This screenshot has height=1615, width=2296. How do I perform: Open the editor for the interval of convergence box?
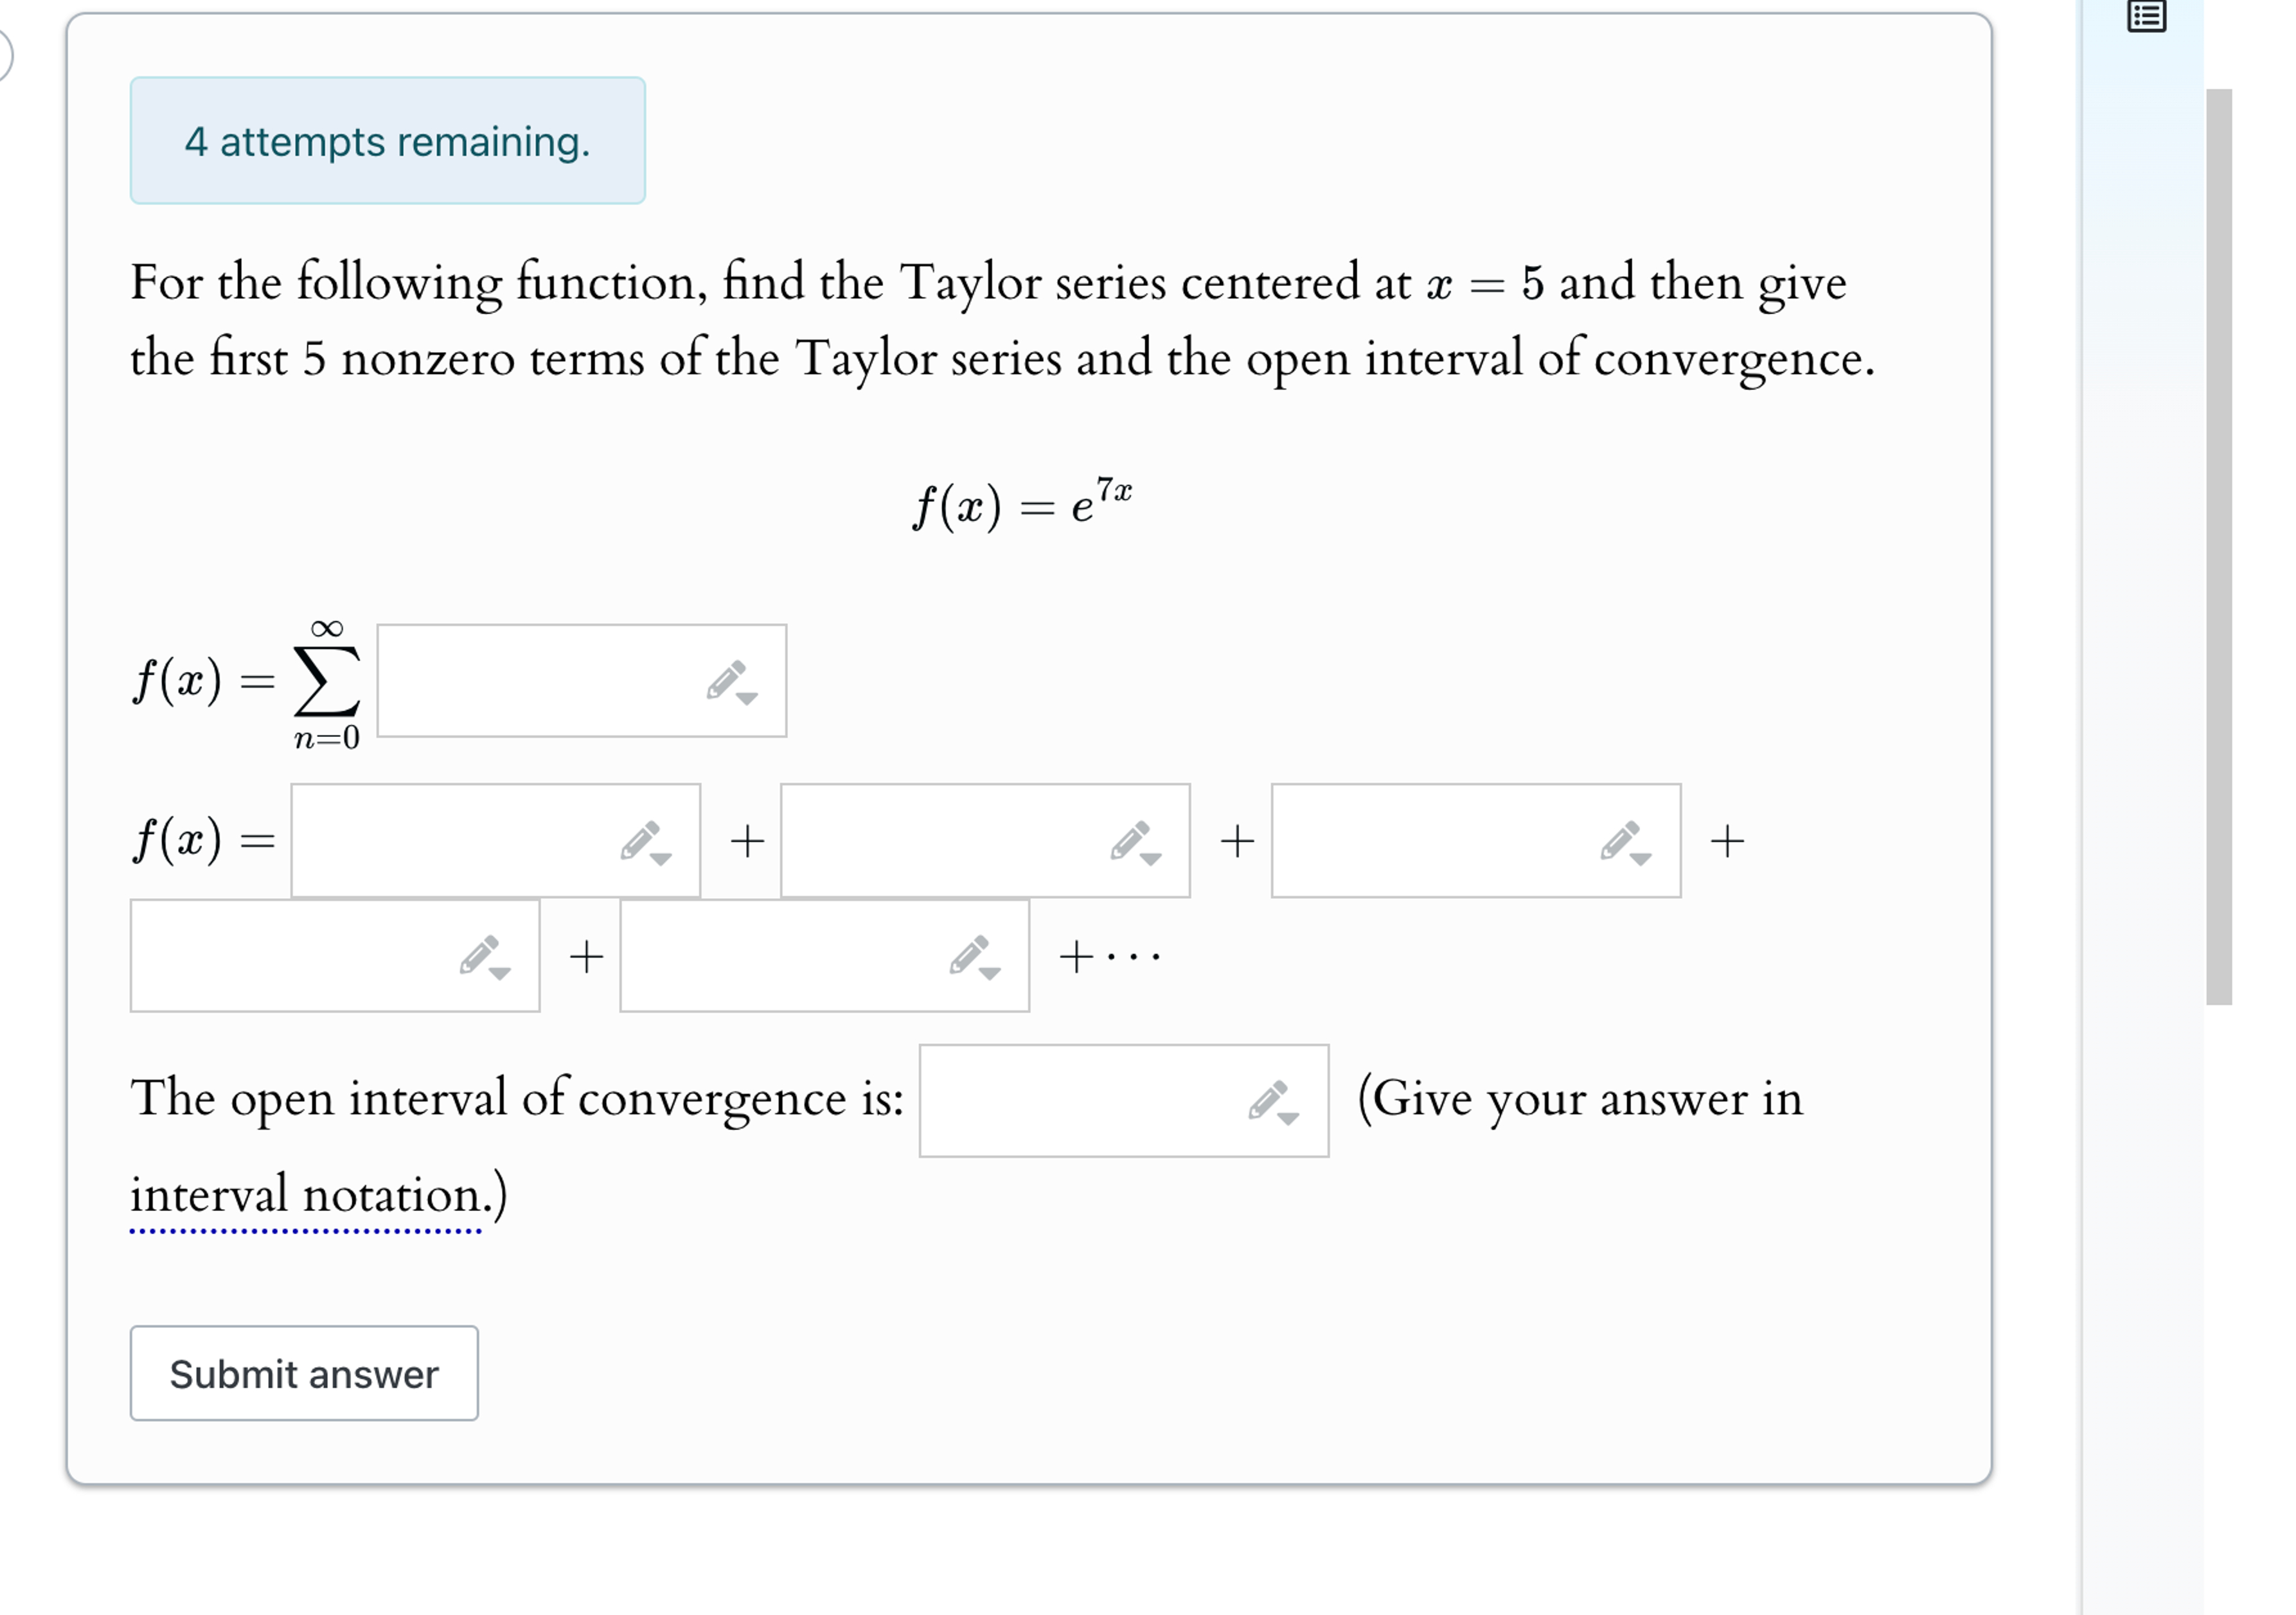tap(1268, 1103)
